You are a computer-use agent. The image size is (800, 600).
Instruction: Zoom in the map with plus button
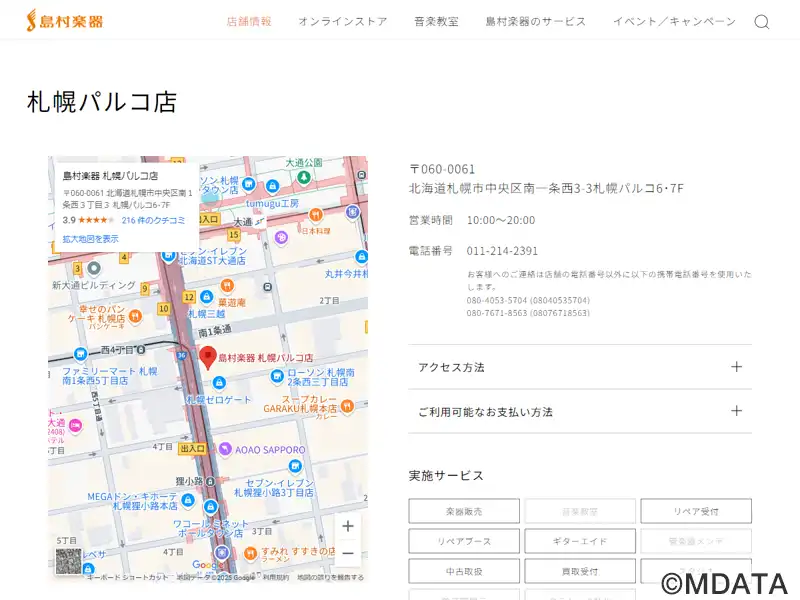(x=348, y=526)
